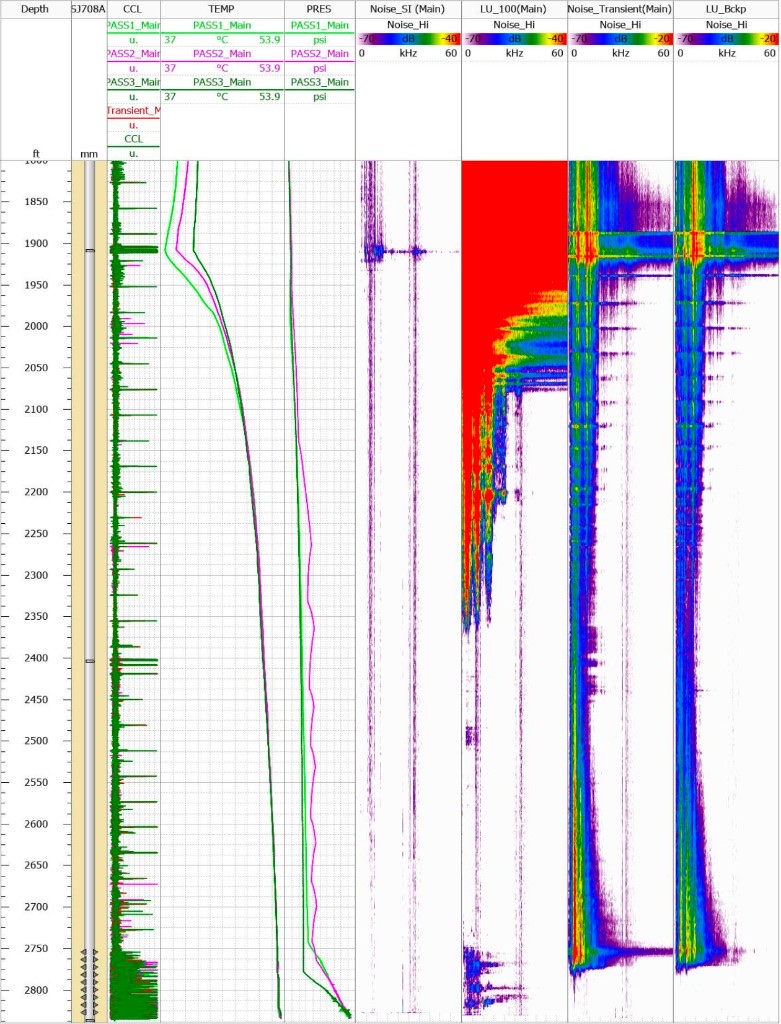Select PASS2_Main curve label in CCL track
781x1024 pixels.
point(133,54)
